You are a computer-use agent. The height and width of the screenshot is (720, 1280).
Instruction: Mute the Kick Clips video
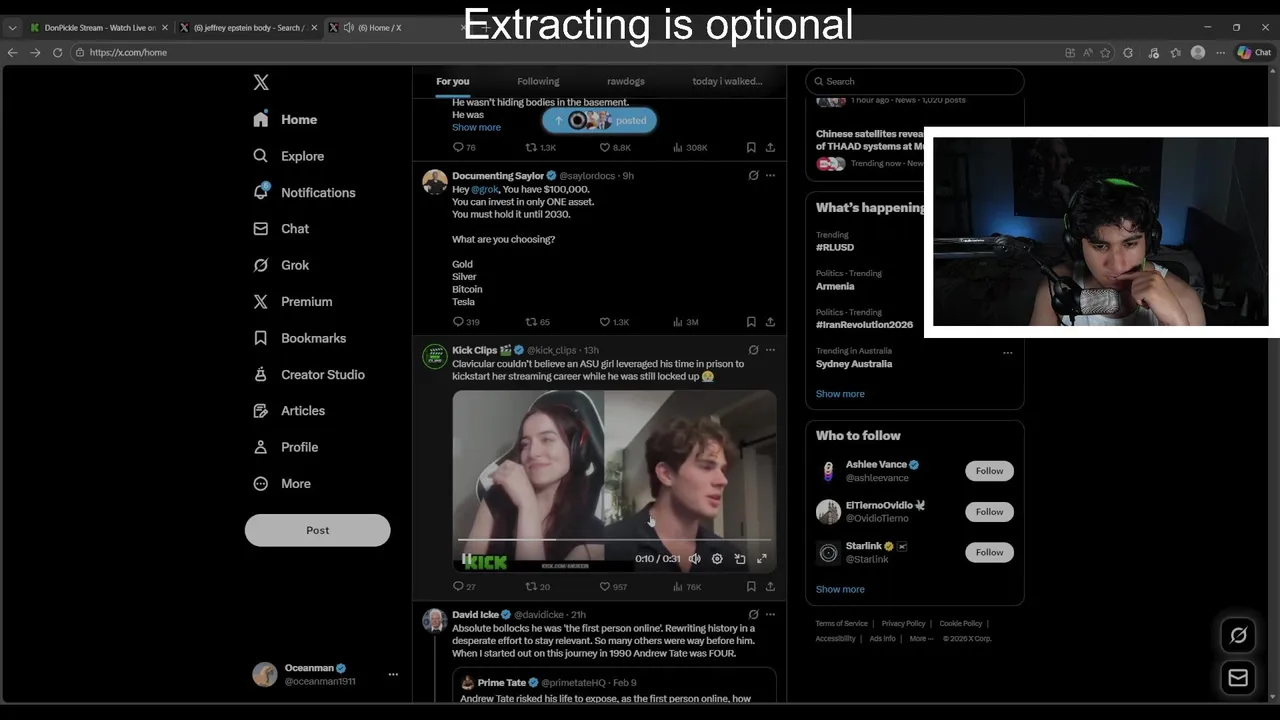pyautogui.click(x=695, y=559)
